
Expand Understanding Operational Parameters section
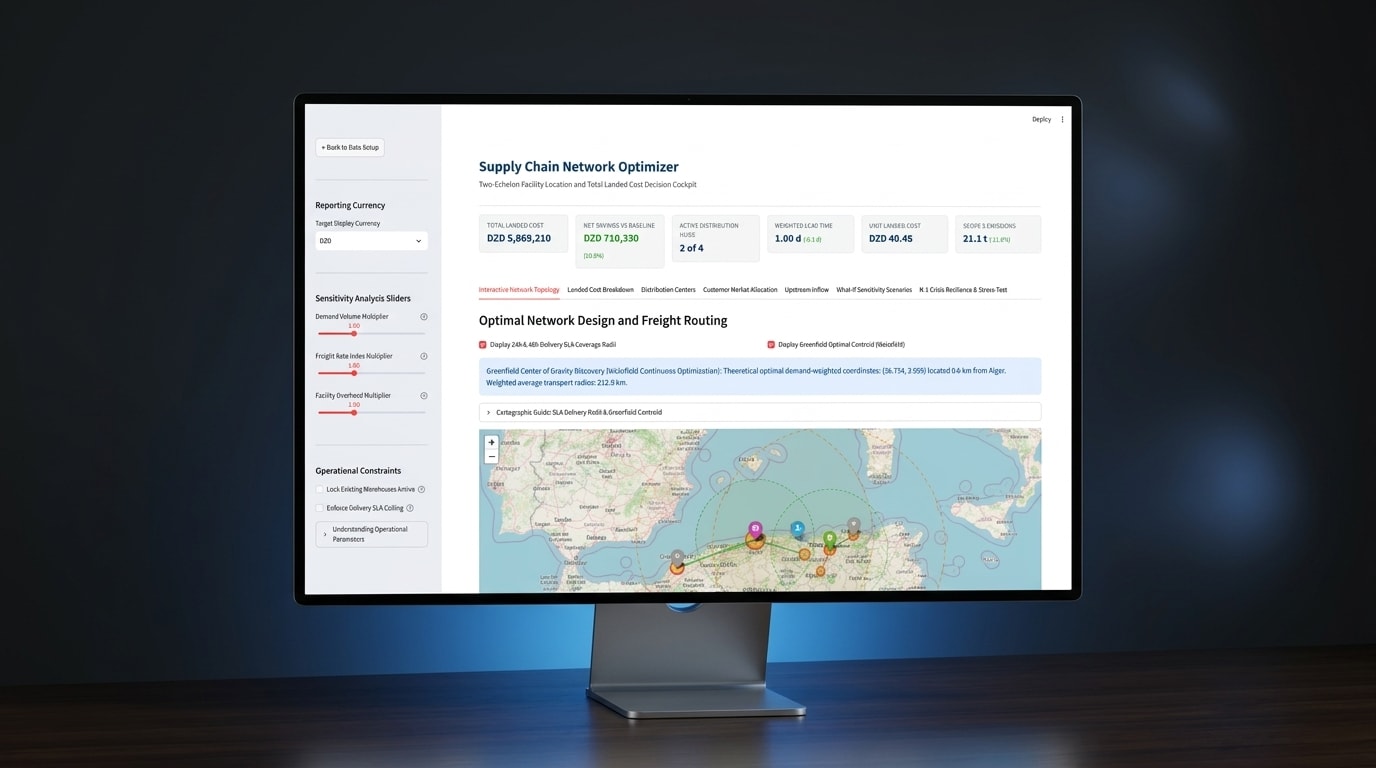(x=371, y=534)
